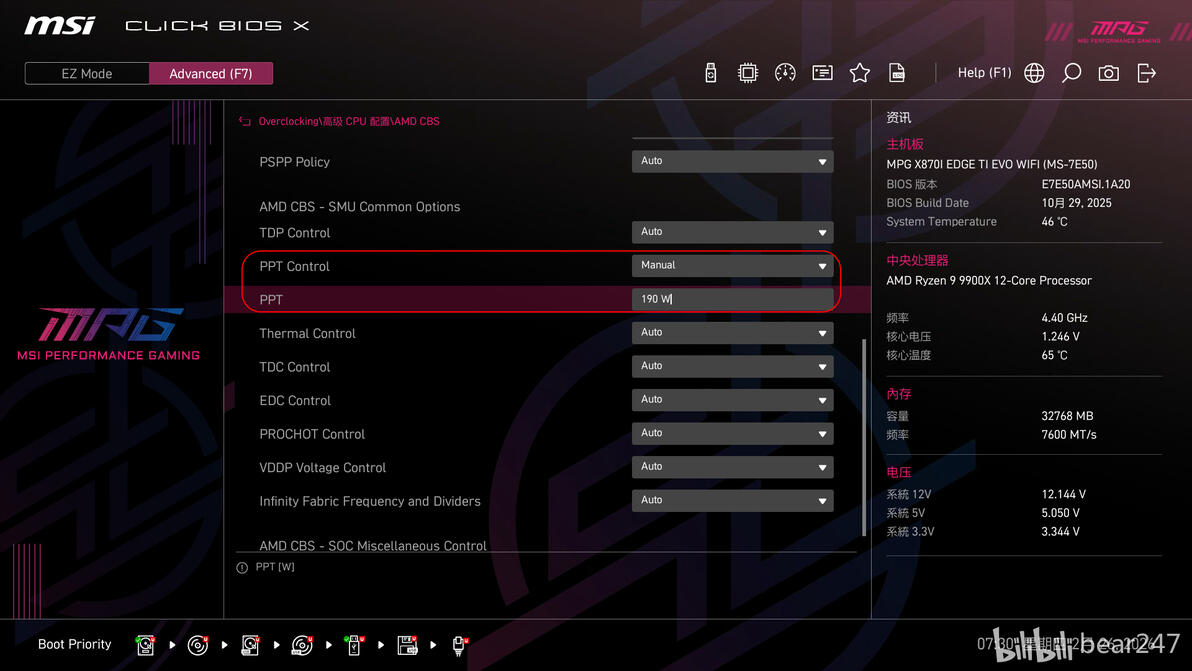Click the 32768 MB memory capacity value
Viewport: 1192px width, 671px height.
point(1067,416)
